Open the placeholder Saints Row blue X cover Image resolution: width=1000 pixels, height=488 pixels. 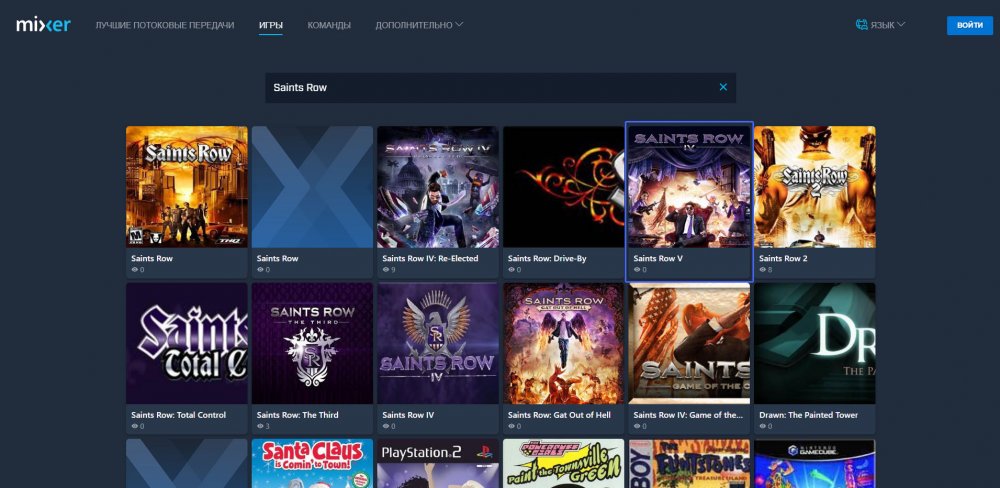pos(312,186)
